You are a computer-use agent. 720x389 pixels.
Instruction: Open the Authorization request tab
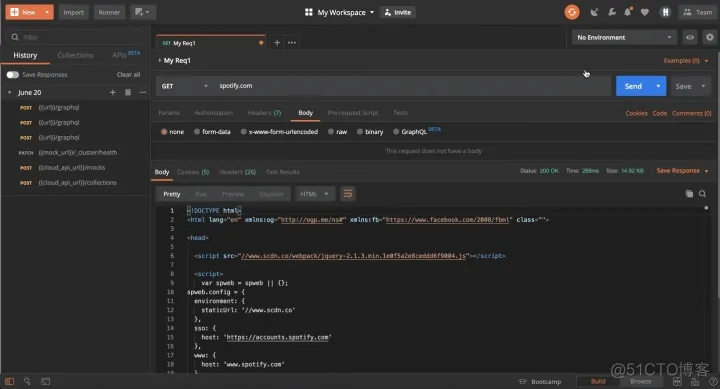(214, 113)
